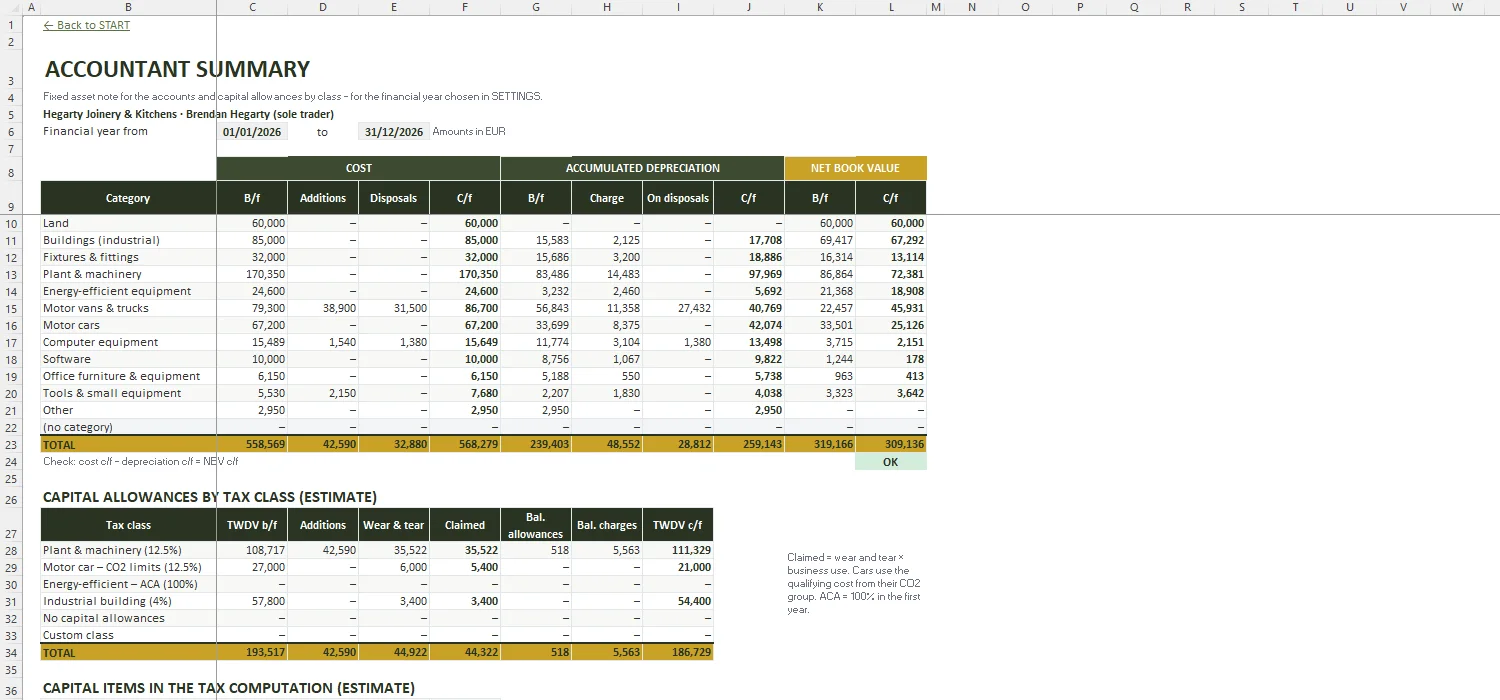Select row 23 header
The height and width of the screenshot is (700, 1500).
(12, 445)
